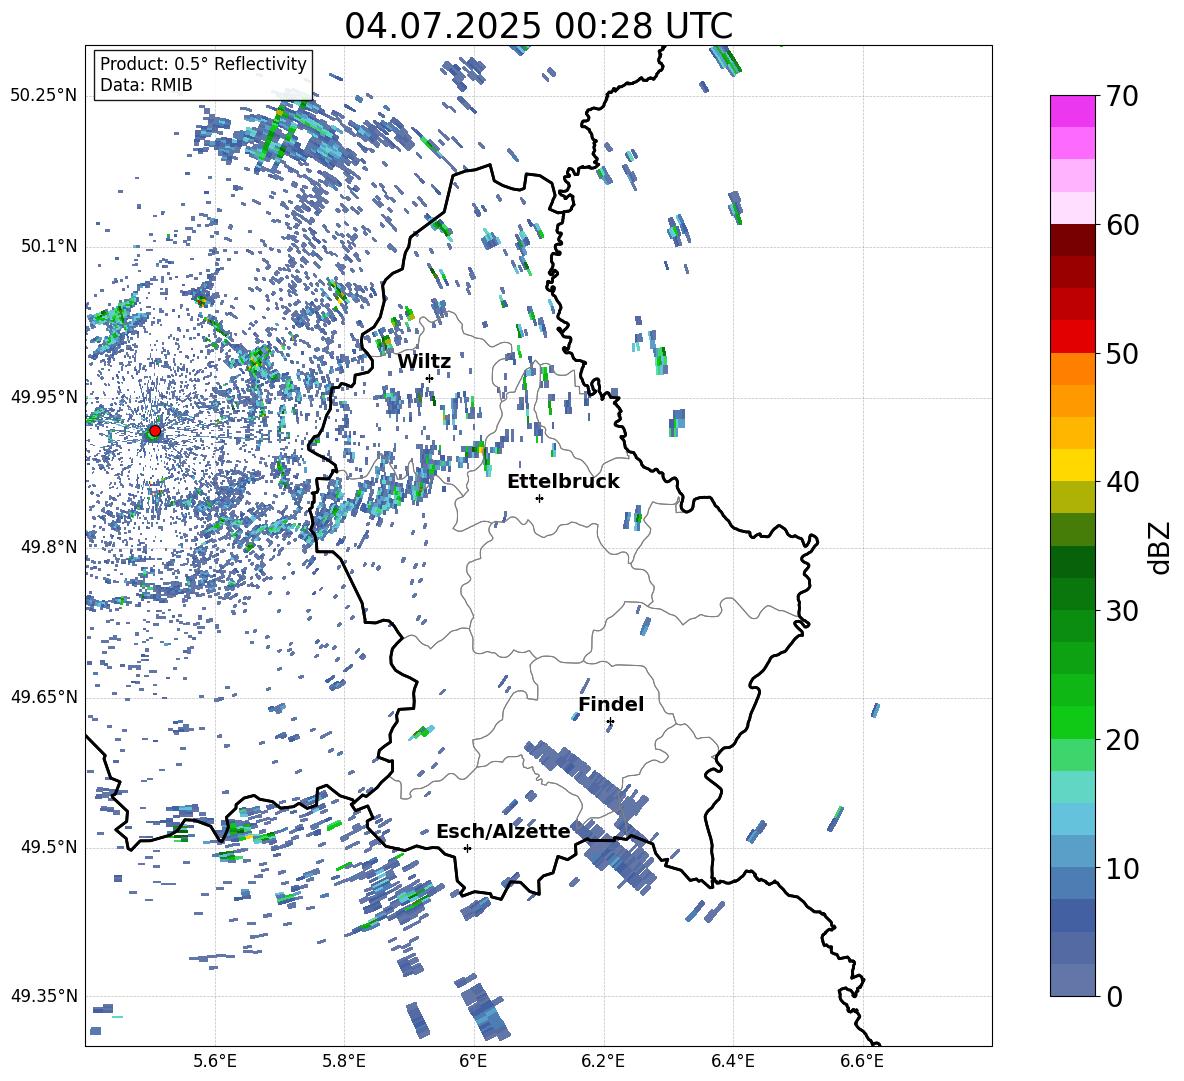1184x1081 pixels.
Task: Pick the dark maroon swatch just below 60 dBZ
Action: coord(1073,241)
